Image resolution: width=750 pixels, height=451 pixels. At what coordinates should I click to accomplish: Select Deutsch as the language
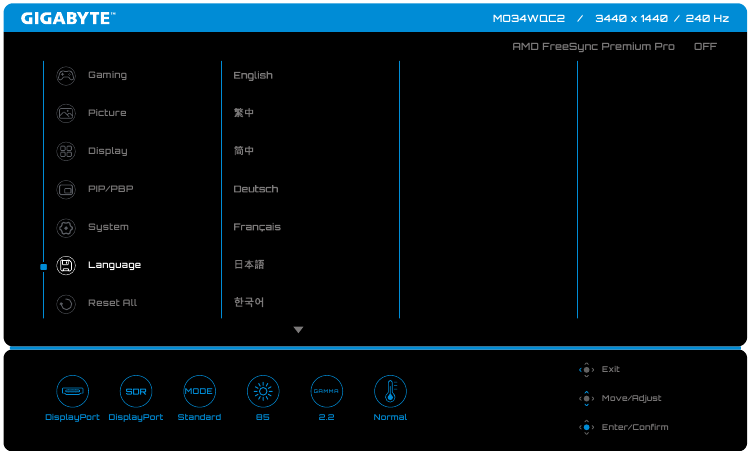[256, 189]
